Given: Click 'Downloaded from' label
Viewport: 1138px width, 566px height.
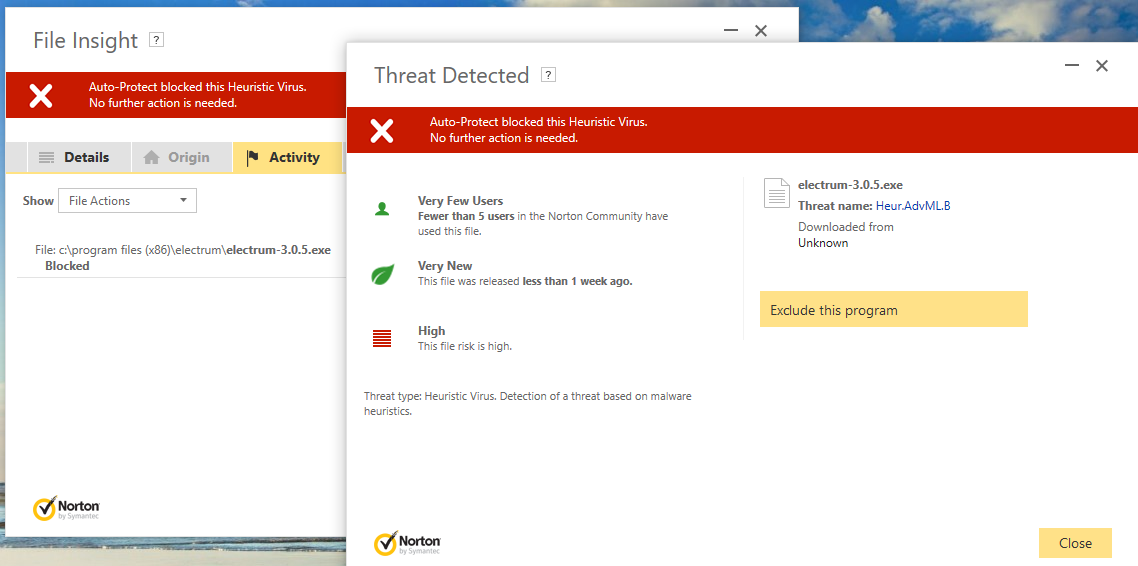Looking at the screenshot, I should 846,227.
